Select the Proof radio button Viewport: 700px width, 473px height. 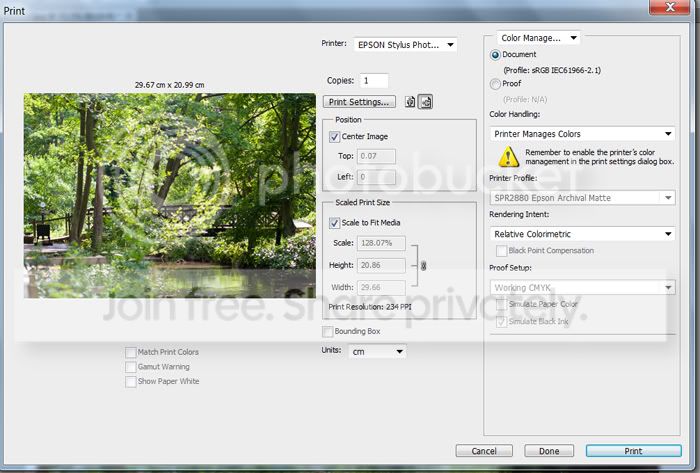click(x=496, y=85)
